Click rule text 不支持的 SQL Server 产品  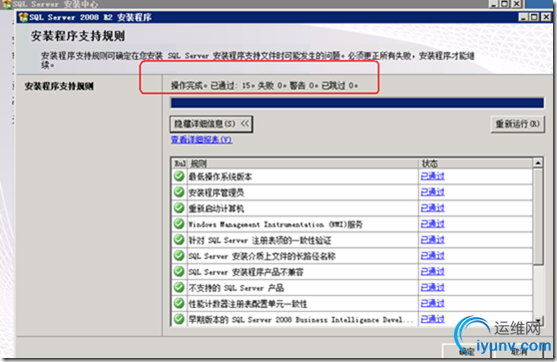236,288
